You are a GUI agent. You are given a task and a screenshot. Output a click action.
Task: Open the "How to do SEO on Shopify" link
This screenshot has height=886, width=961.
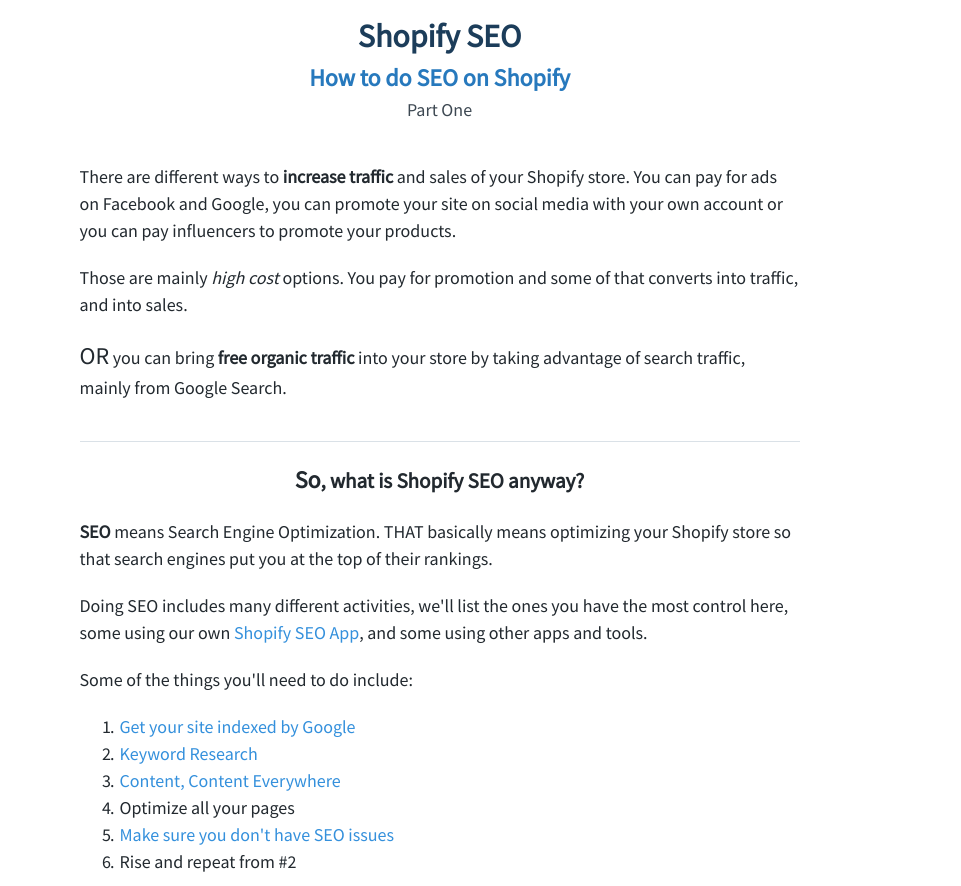click(x=439, y=78)
